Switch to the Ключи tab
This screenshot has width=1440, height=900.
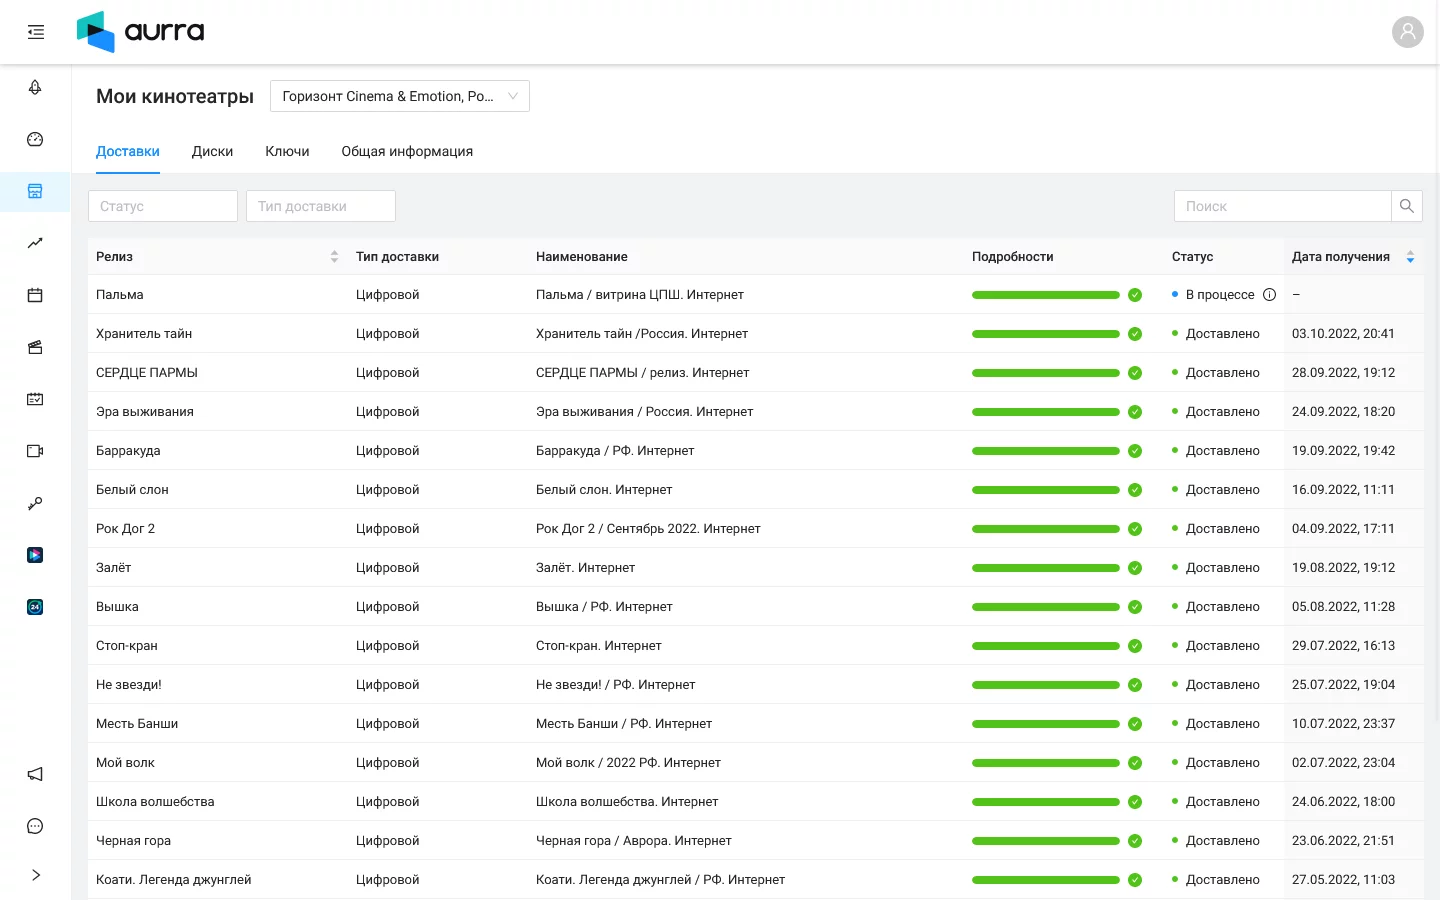tap(287, 152)
